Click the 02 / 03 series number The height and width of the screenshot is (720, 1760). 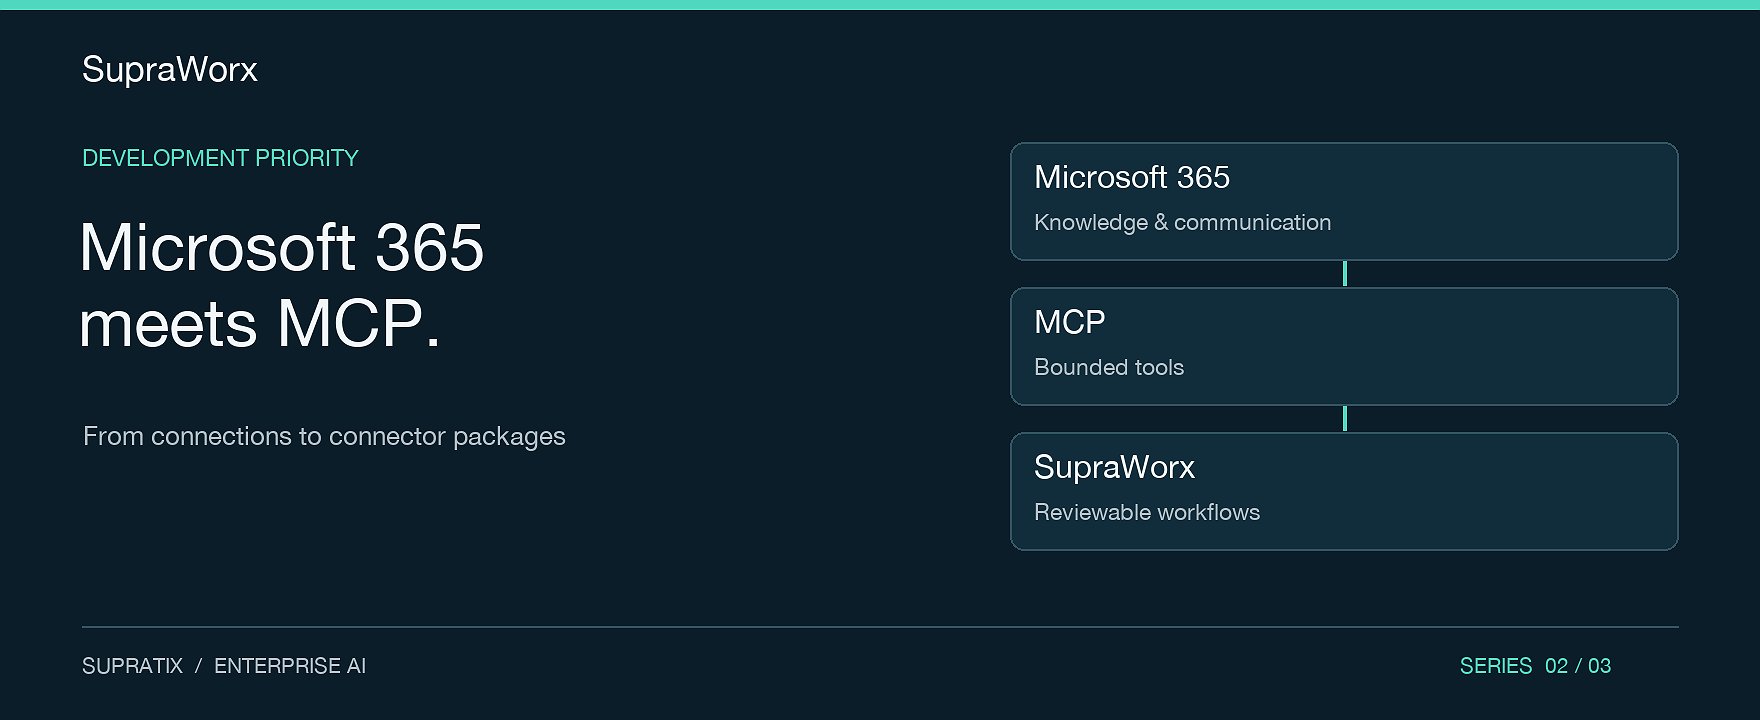(x=1578, y=666)
